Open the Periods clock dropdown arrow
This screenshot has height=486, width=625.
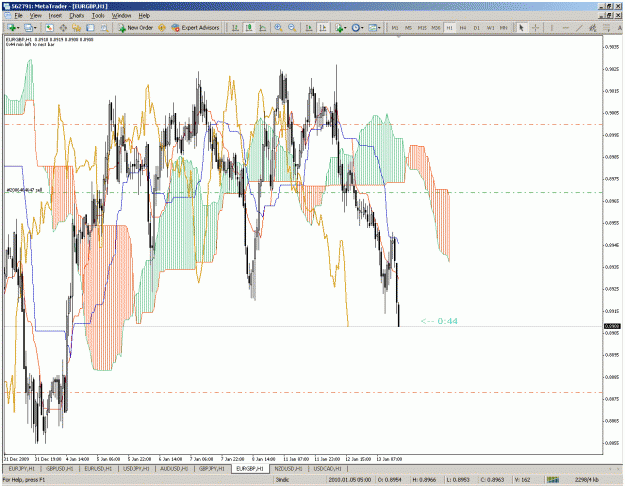coord(362,28)
